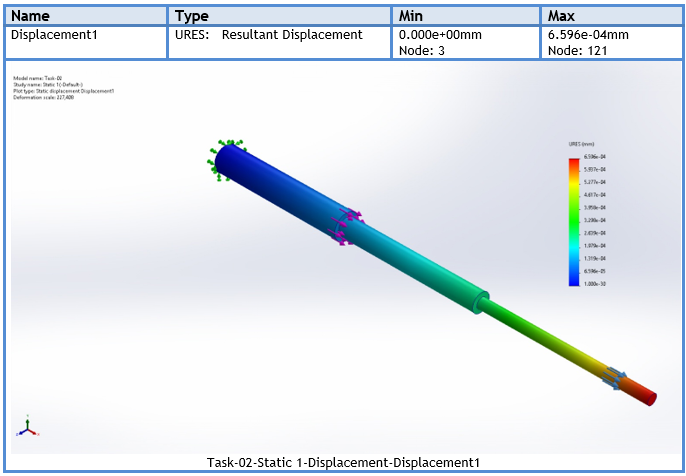Select the blue force arrows near red tip

click(x=614, y=378)
